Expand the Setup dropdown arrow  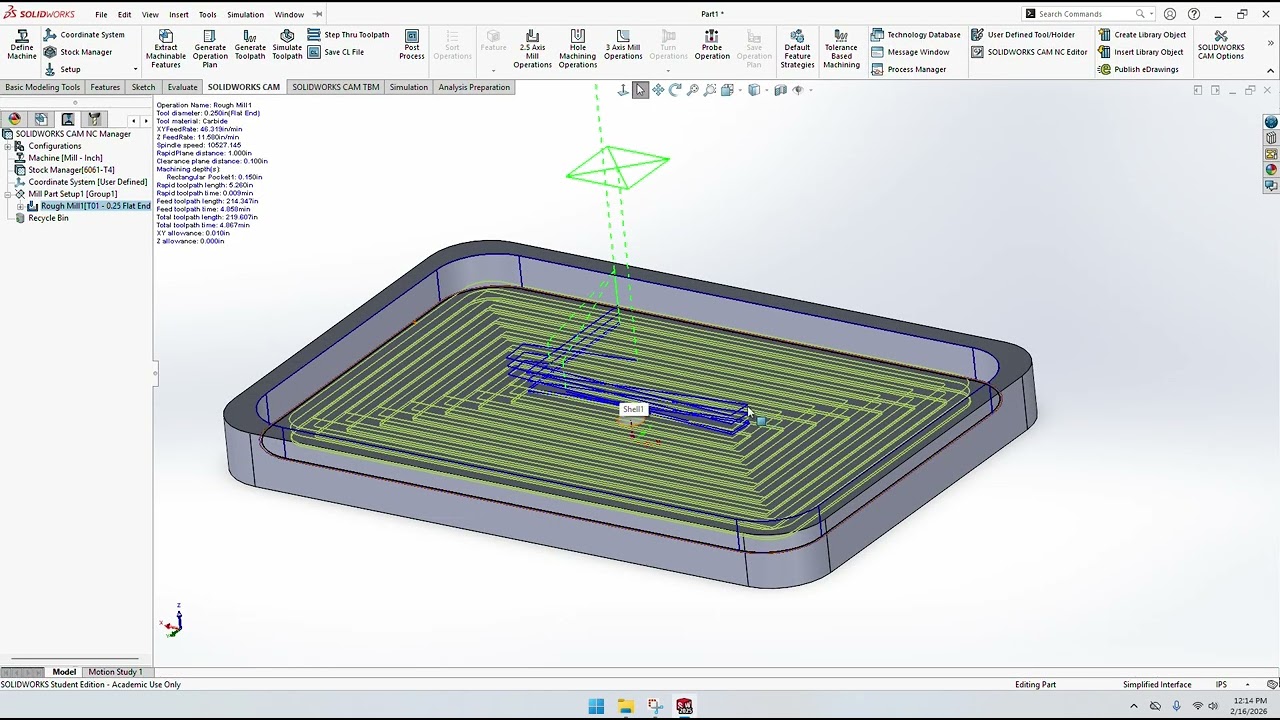click(135, 70)
